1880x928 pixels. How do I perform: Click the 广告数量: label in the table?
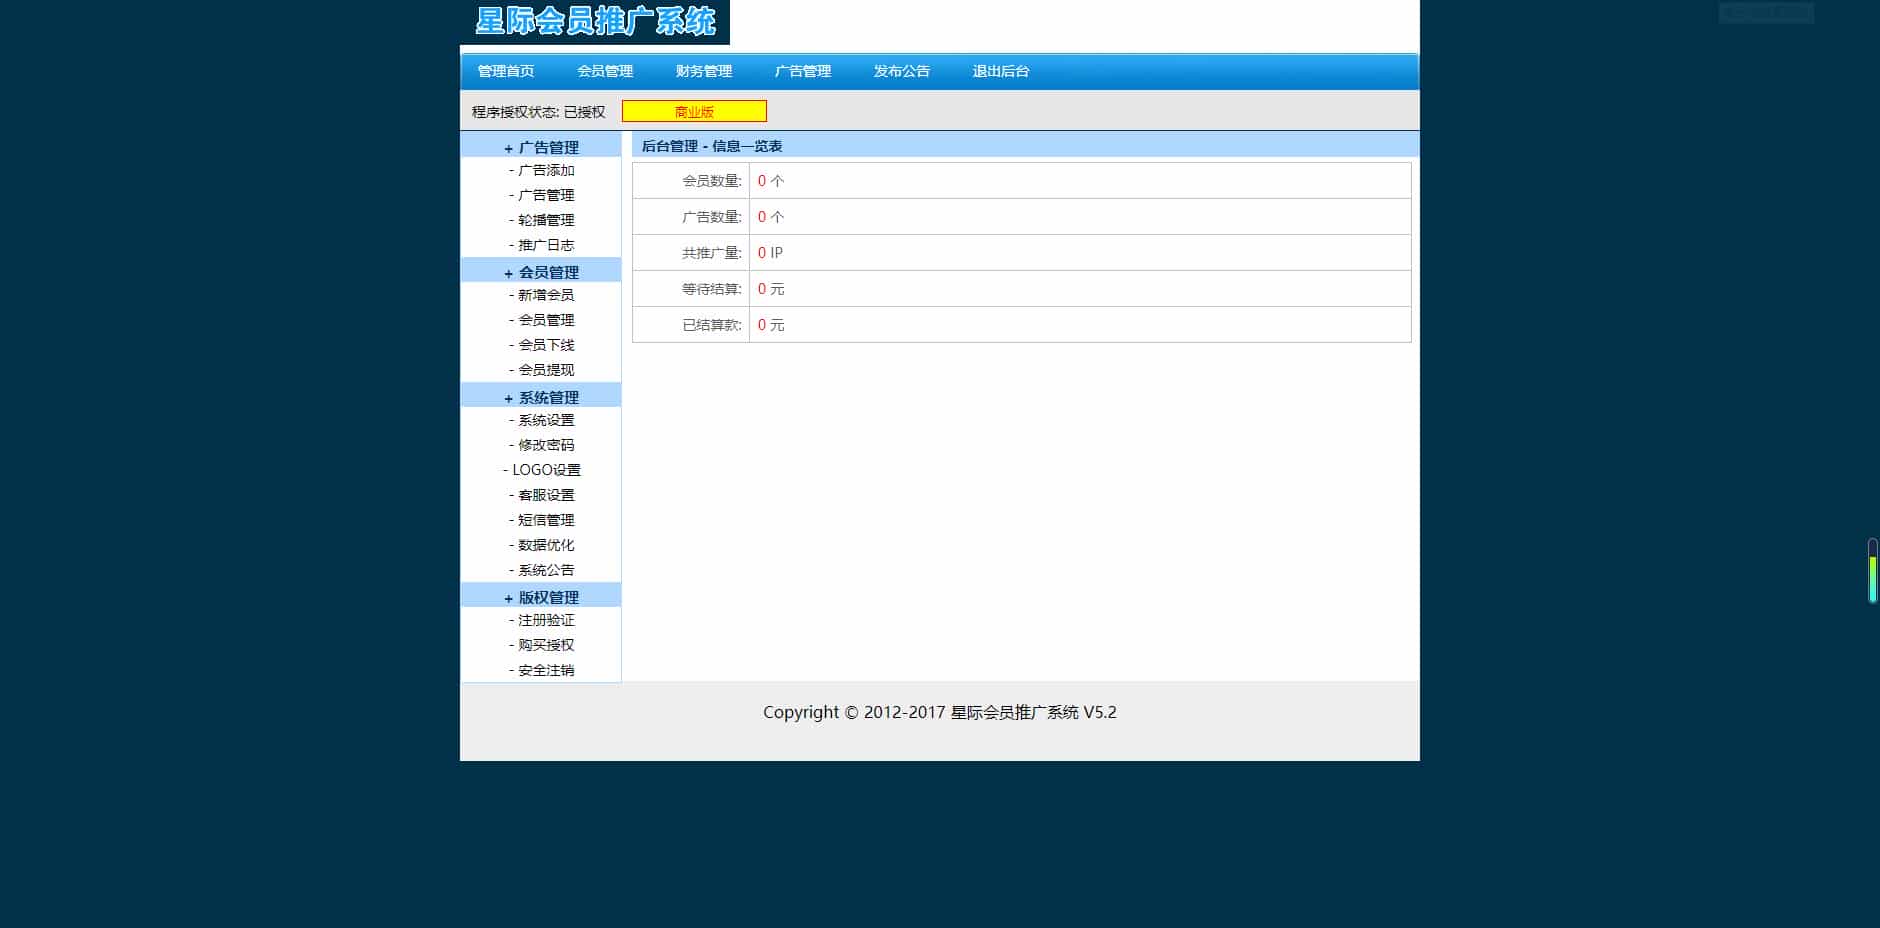click(712, 217)
